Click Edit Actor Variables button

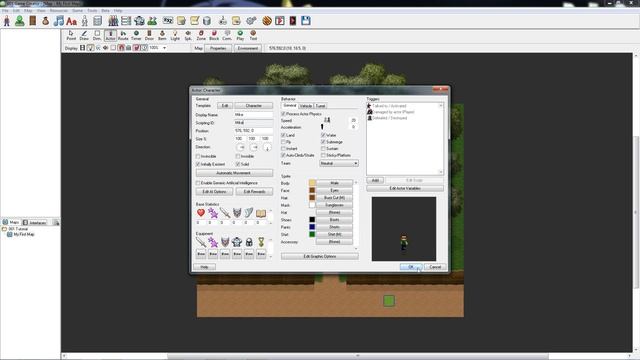click(x=405, y=188)
